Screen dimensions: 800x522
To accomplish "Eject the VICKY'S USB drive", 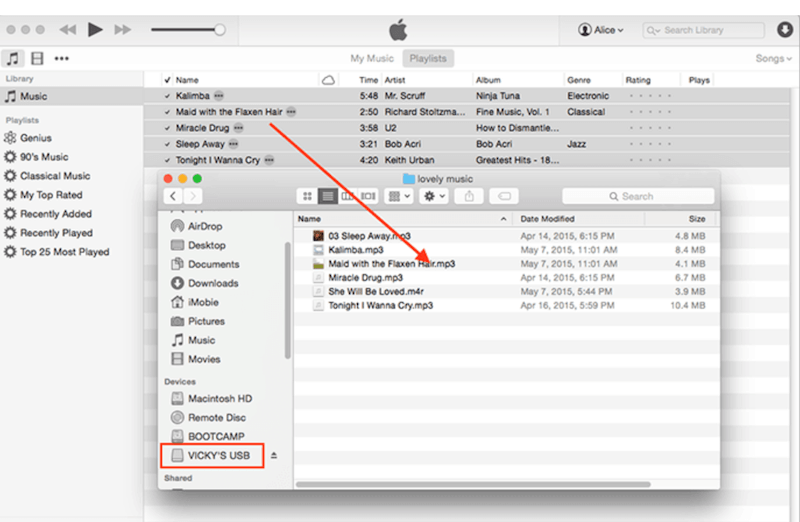I will coord(274,456).
